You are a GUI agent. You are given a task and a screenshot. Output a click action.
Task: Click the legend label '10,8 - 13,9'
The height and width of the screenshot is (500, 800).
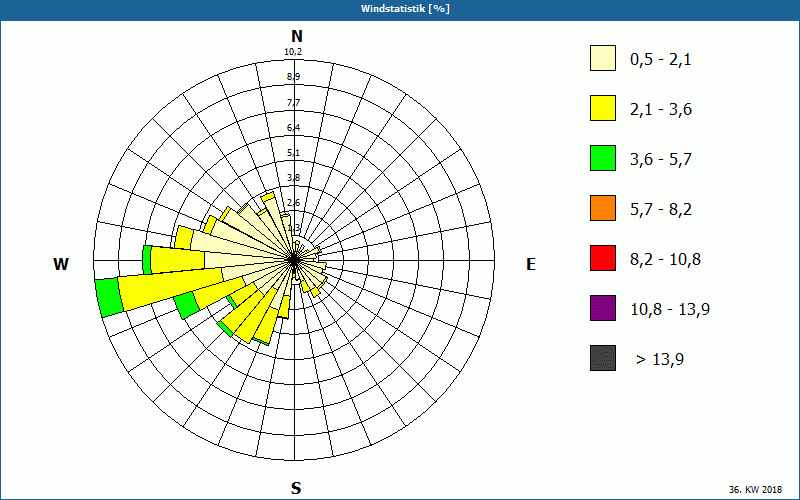(670, 310)
